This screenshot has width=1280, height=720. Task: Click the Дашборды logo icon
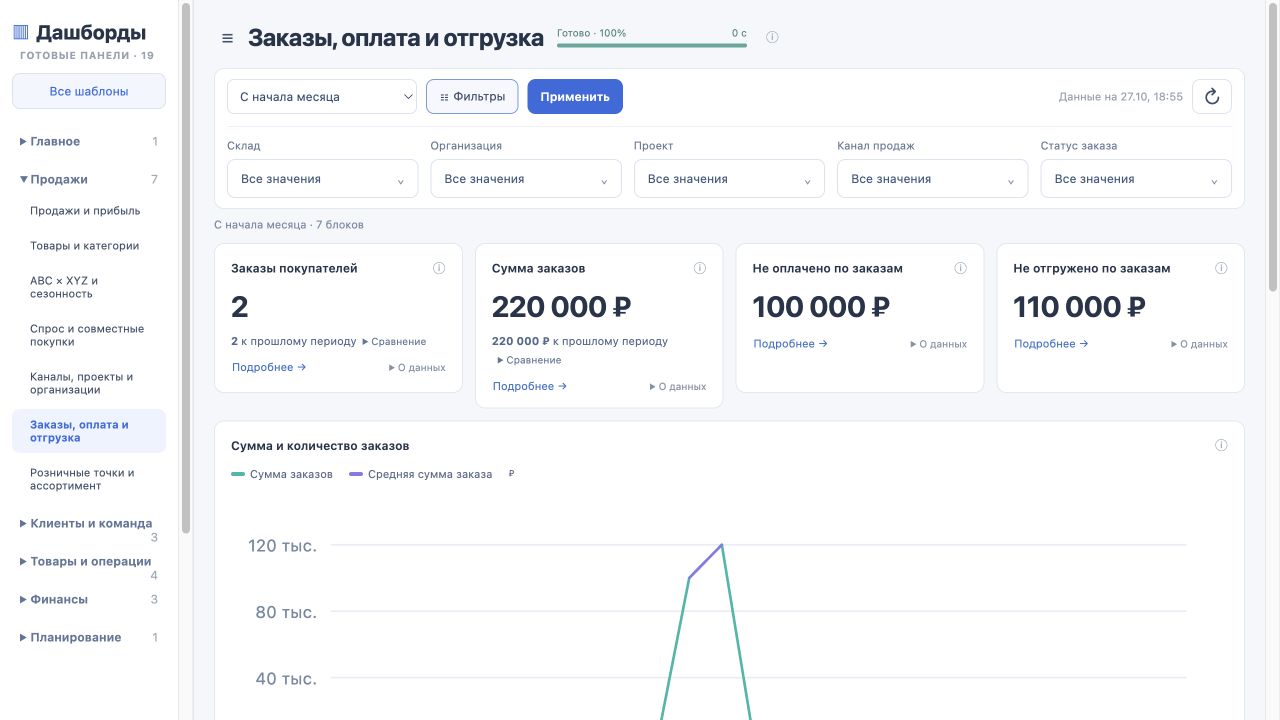pos(21,32)
